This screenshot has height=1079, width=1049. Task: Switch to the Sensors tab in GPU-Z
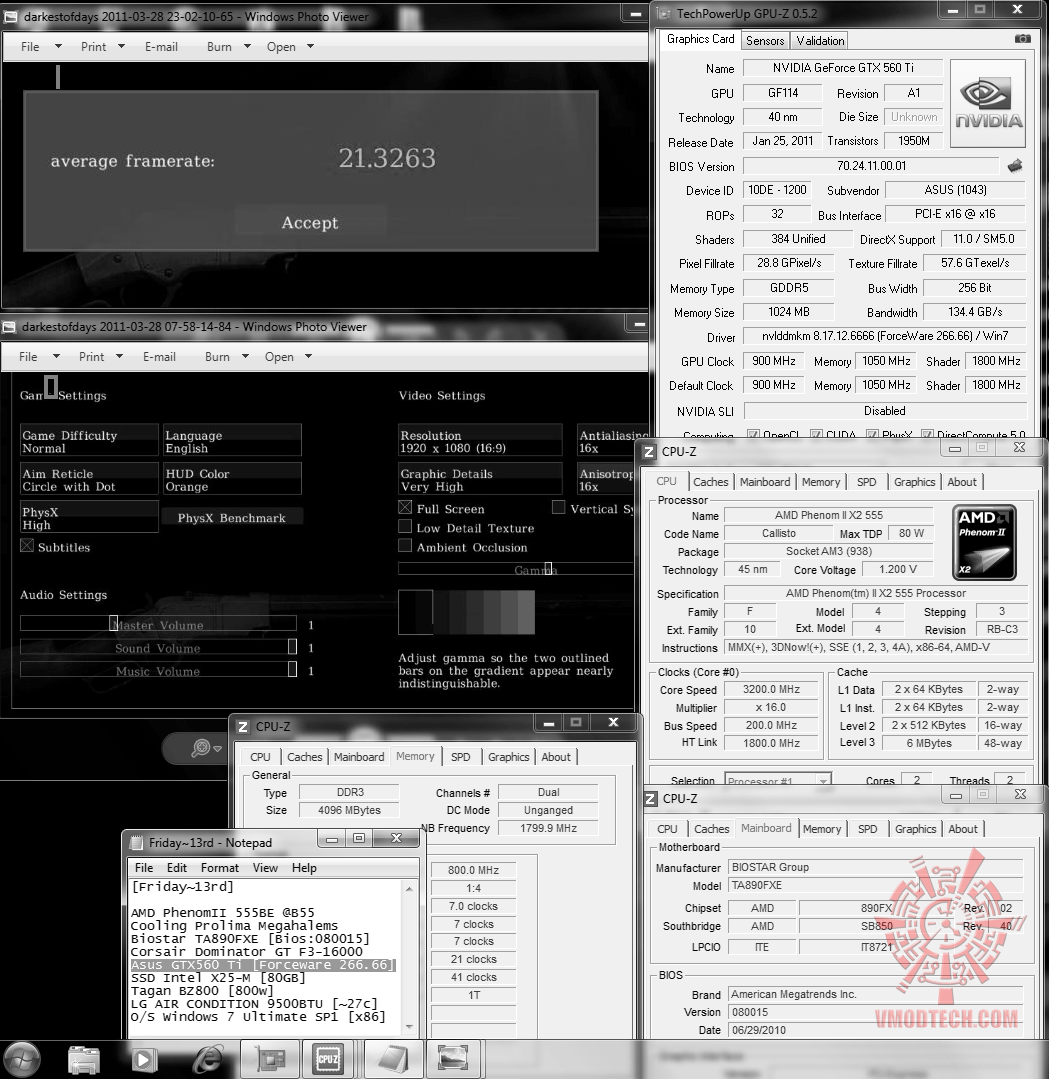765,41
